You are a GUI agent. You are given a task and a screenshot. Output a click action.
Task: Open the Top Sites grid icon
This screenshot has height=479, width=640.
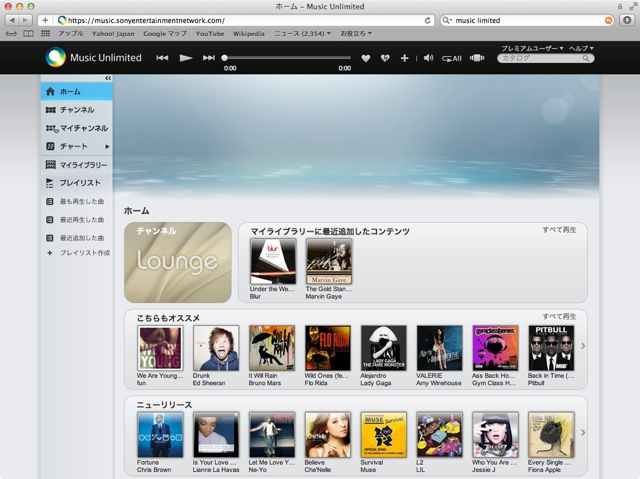[45, 33]
